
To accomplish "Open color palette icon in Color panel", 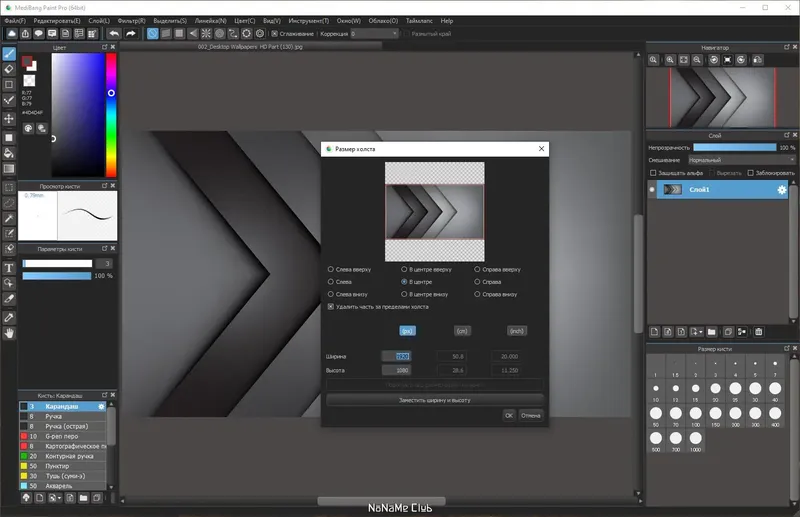I will point(29,128).
